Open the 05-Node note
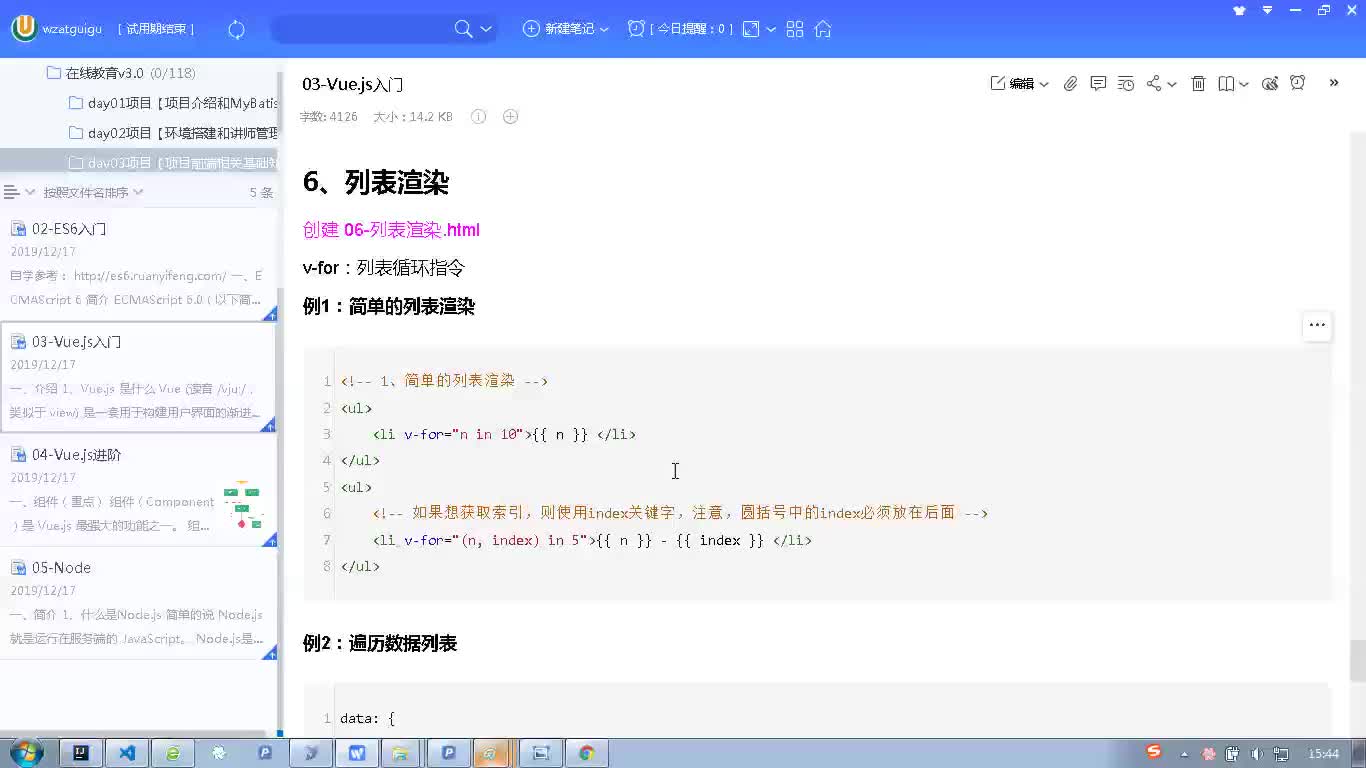The width and height of the screenshot is (1366, 768). 138,603
